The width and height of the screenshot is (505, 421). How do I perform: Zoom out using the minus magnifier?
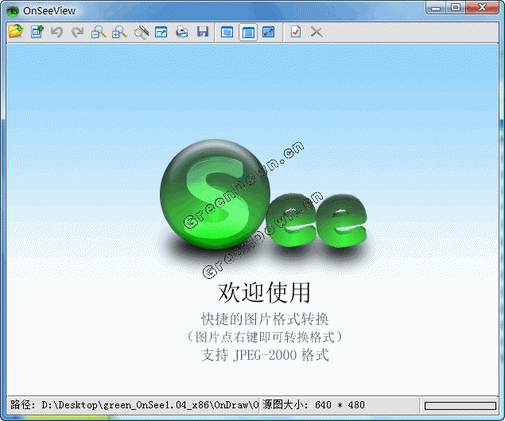[x=99, y=32]
